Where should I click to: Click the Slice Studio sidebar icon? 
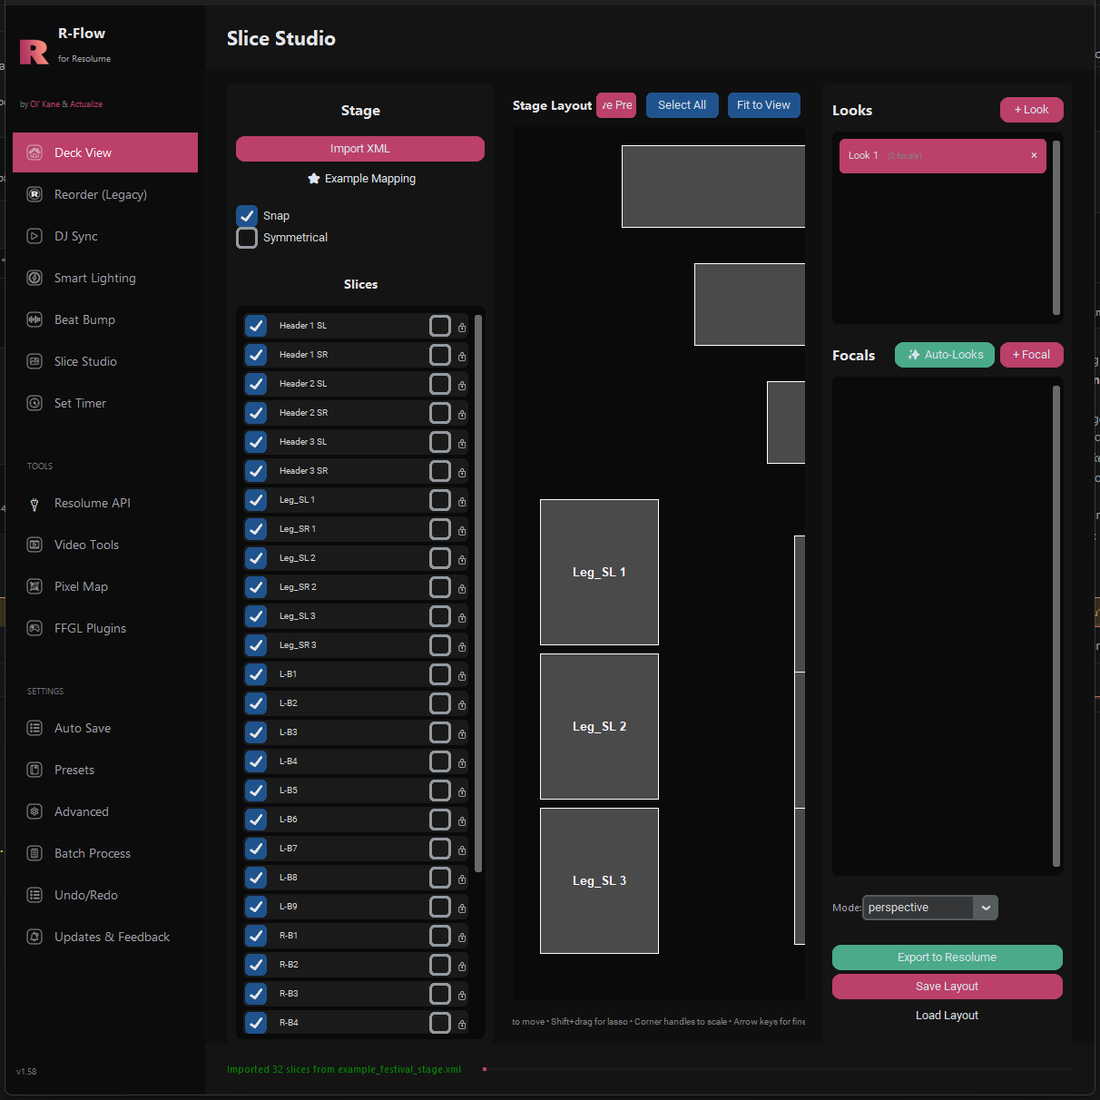[34, 361]
